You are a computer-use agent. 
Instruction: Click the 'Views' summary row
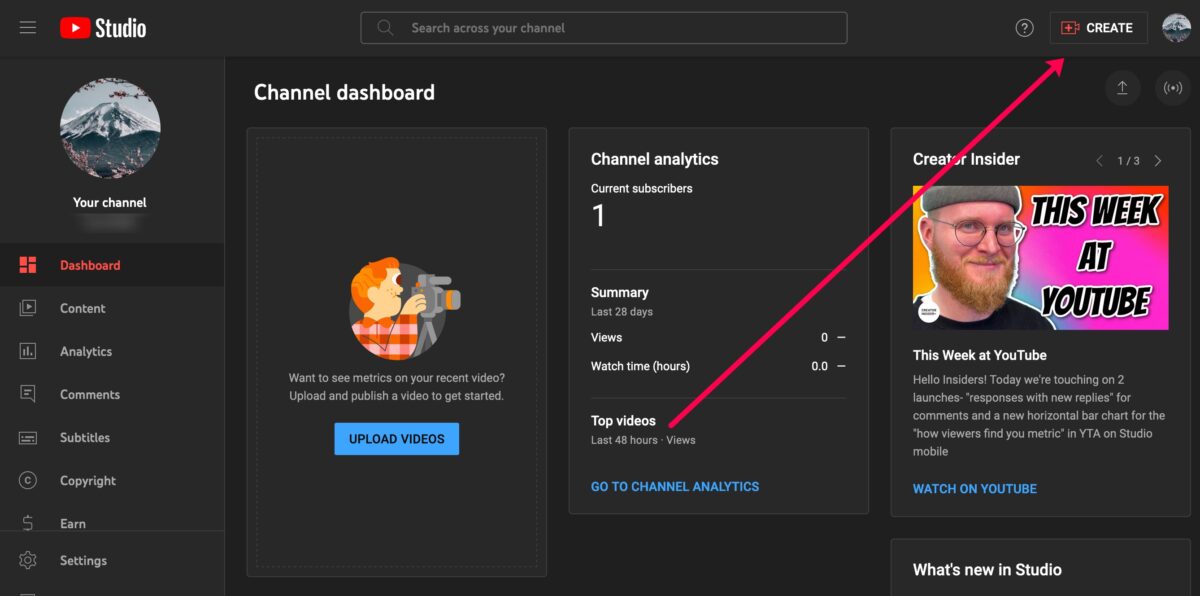pos(718,337)
